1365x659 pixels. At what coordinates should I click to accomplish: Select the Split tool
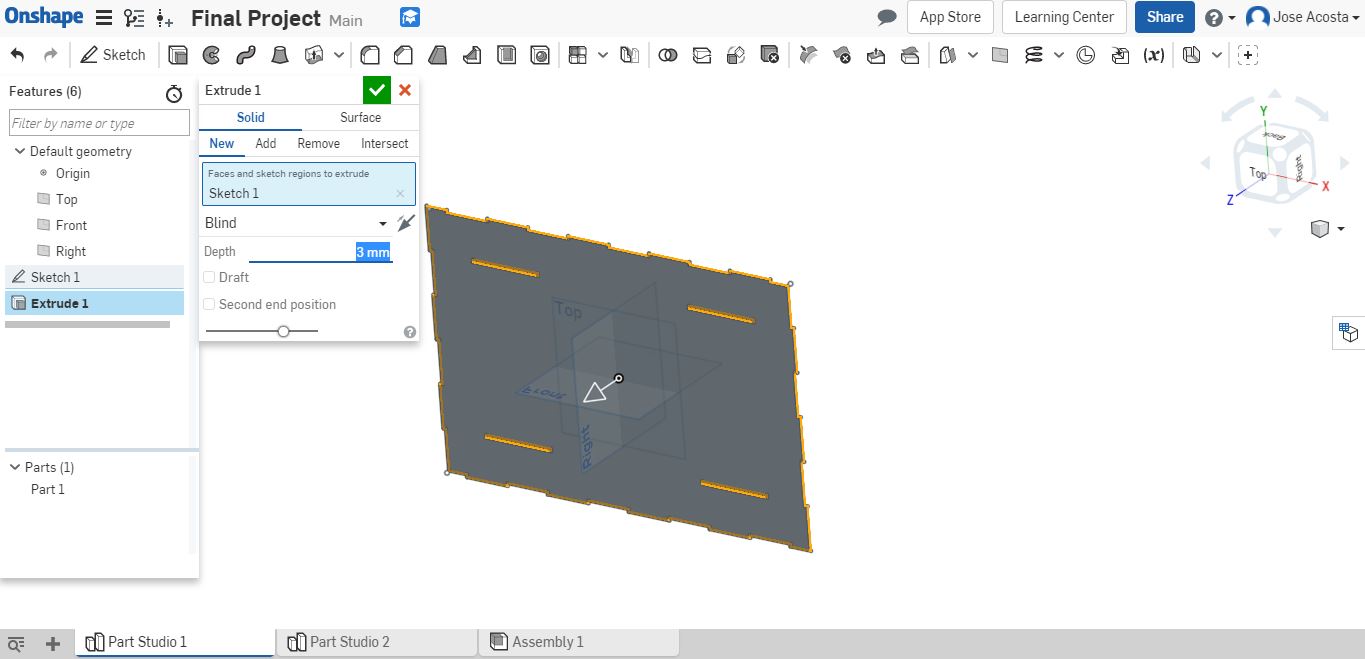(x=702, y=55)
